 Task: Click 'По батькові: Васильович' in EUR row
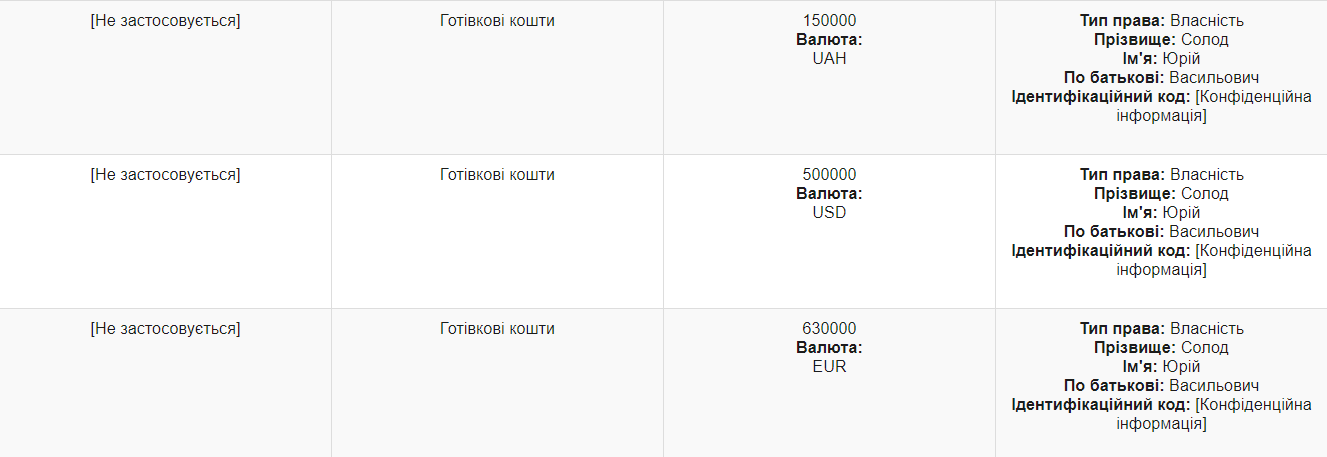(x=1162, y=385)
